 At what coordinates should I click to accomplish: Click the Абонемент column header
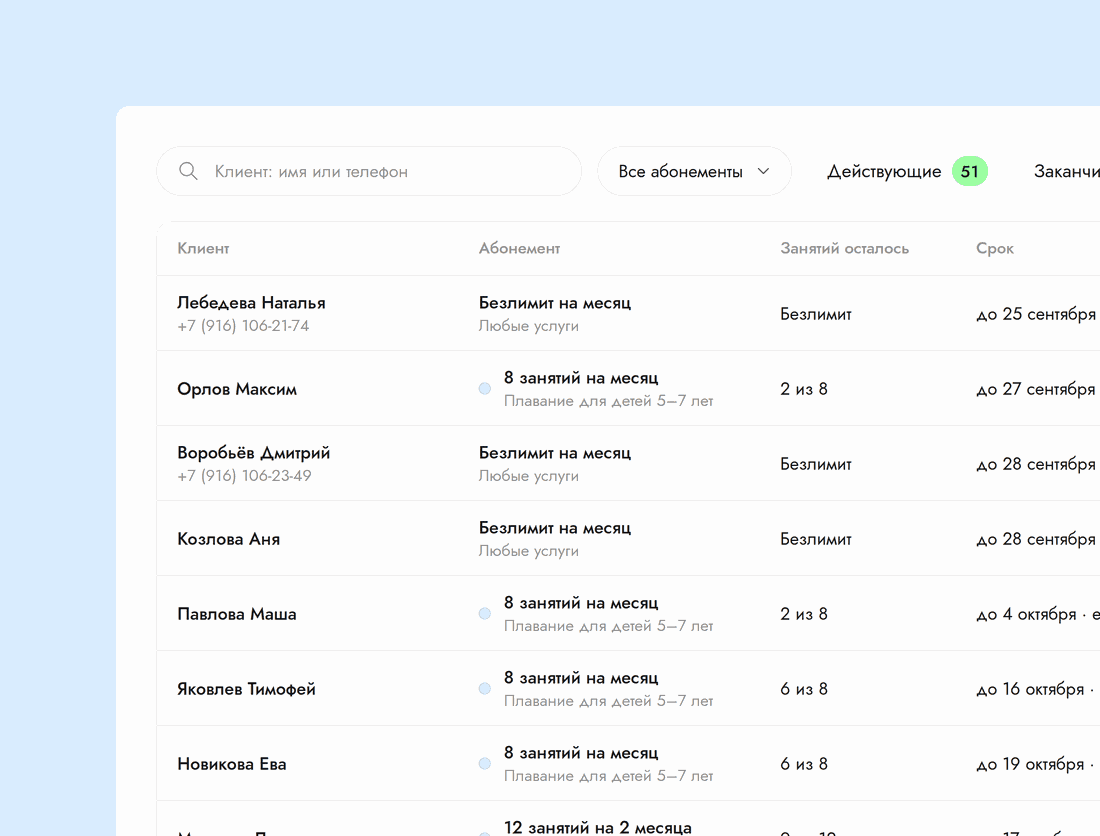tap(519, 248)
